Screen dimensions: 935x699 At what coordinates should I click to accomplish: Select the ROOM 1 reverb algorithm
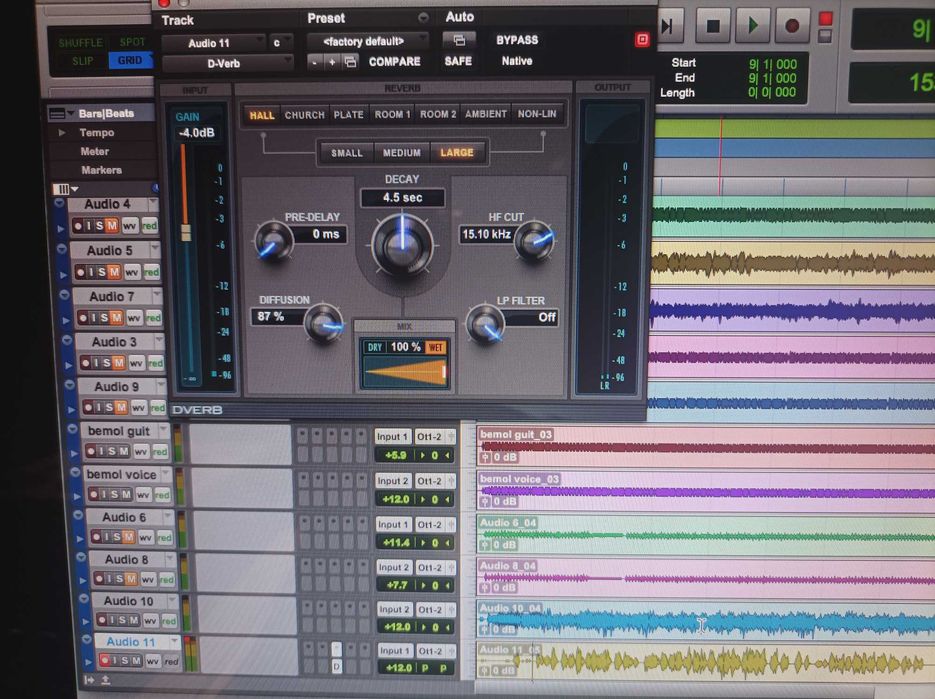392,114
